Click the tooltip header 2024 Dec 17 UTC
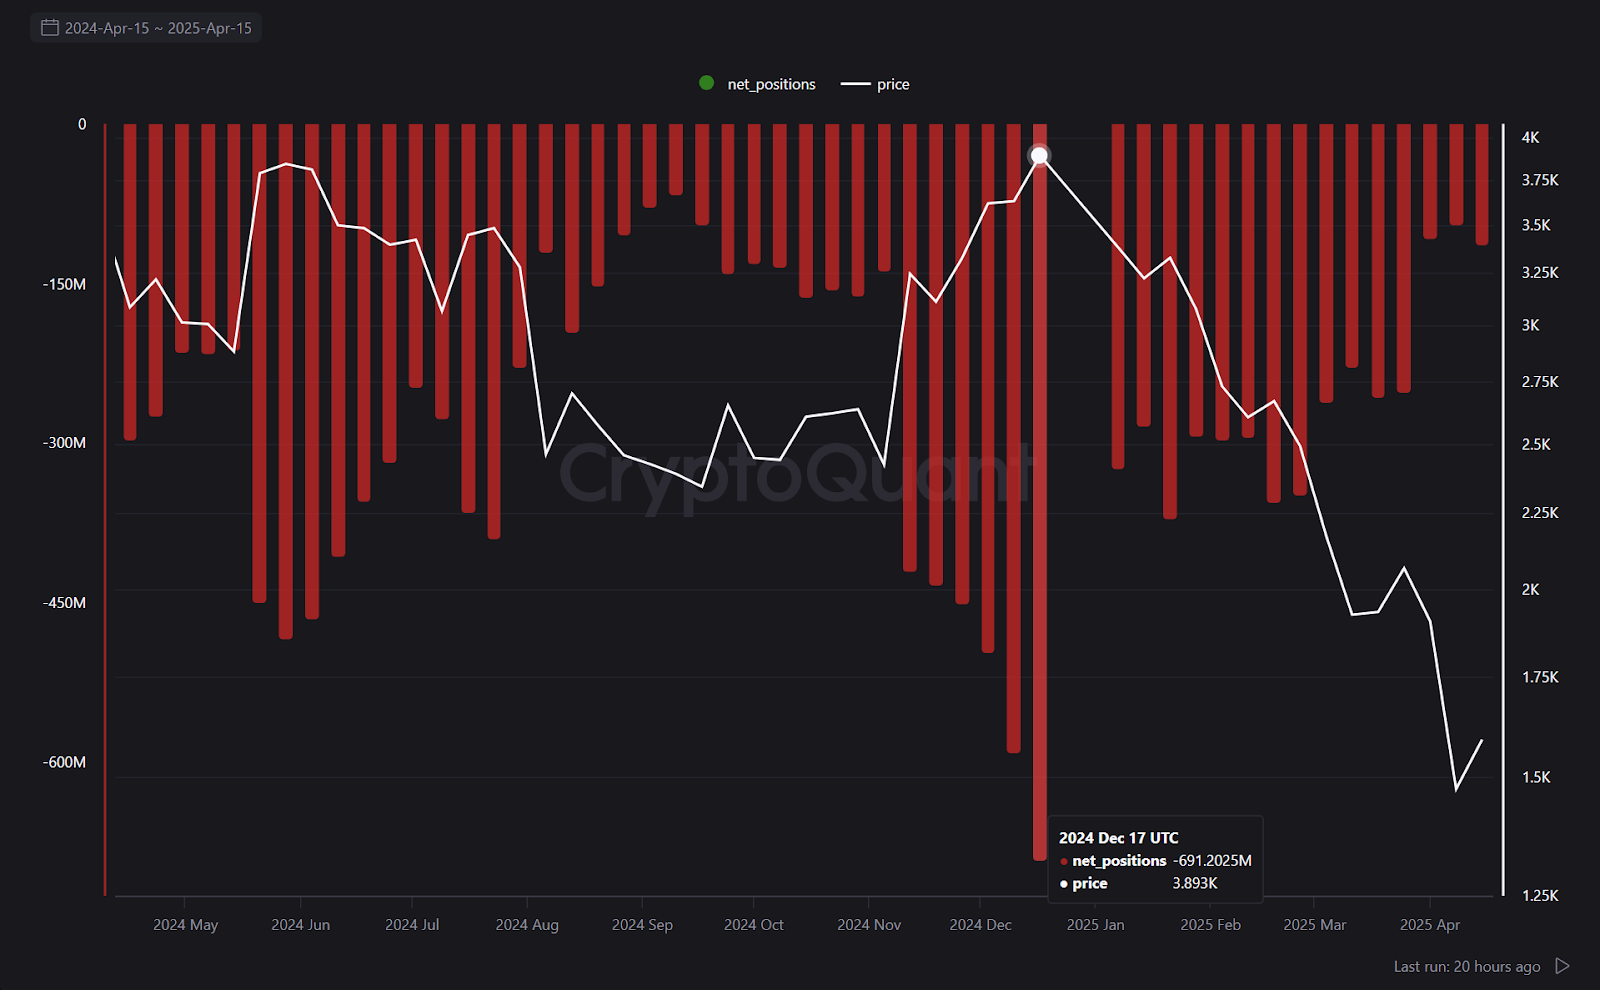This screenshot has height=990, width=1600. (x=1118, y=838)
